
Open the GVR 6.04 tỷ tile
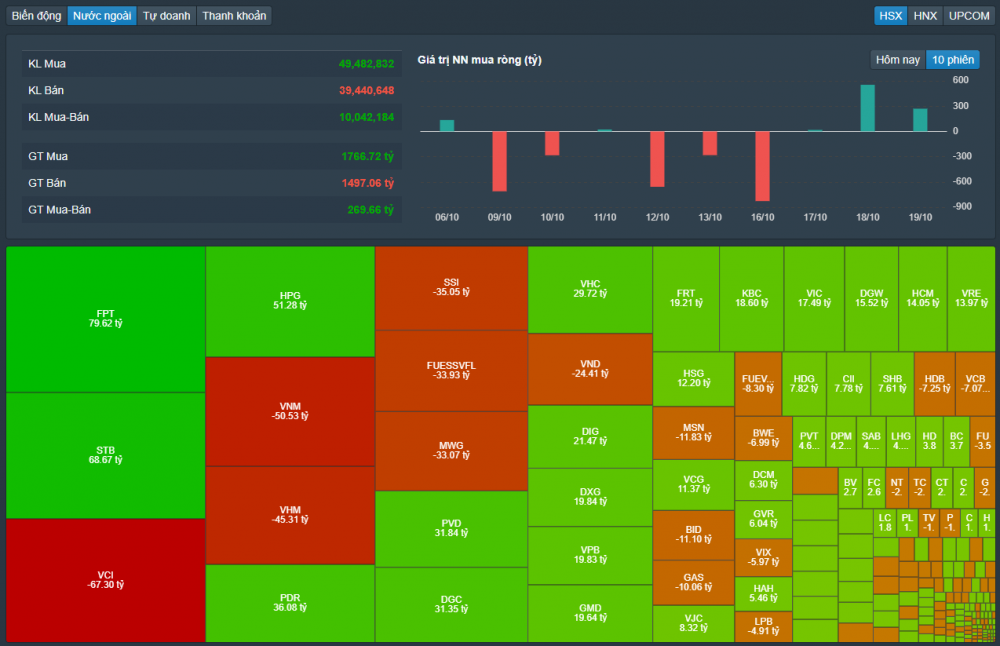tap(763, 519)
